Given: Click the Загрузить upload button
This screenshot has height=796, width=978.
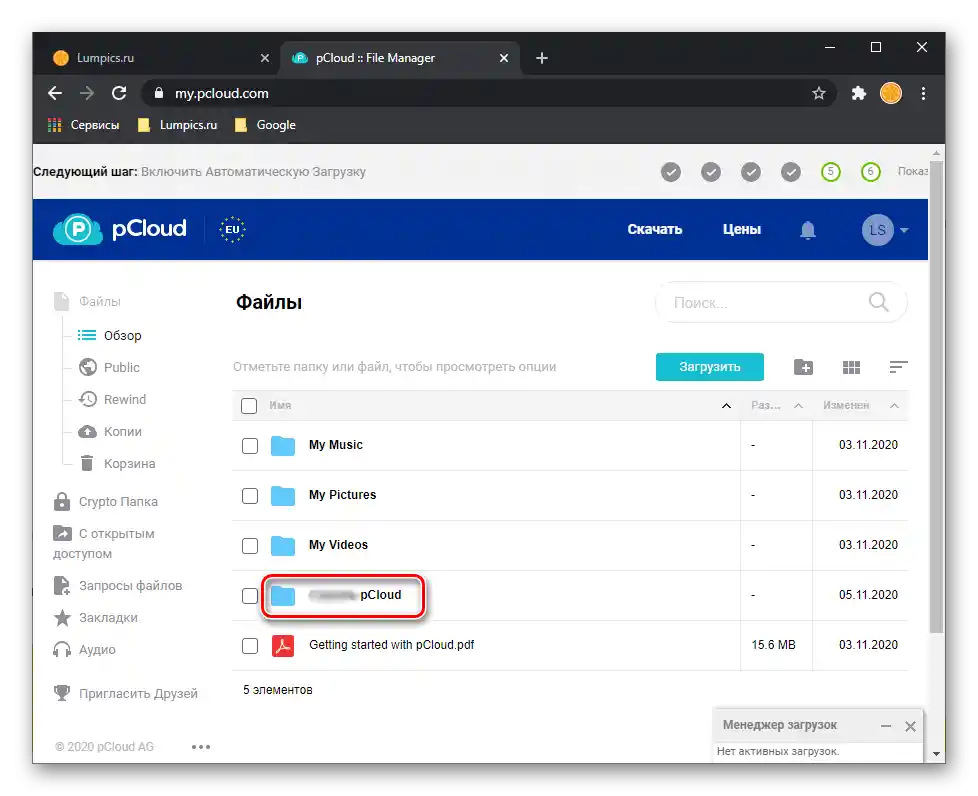Looking at the screenshot, I should (710, 367).
